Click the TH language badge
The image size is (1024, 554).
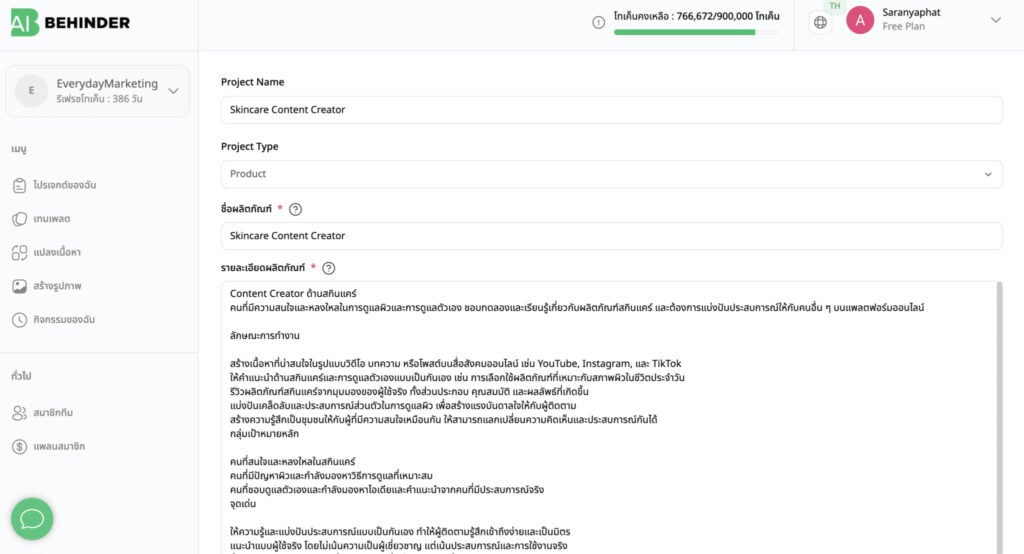tap(835, 6)
